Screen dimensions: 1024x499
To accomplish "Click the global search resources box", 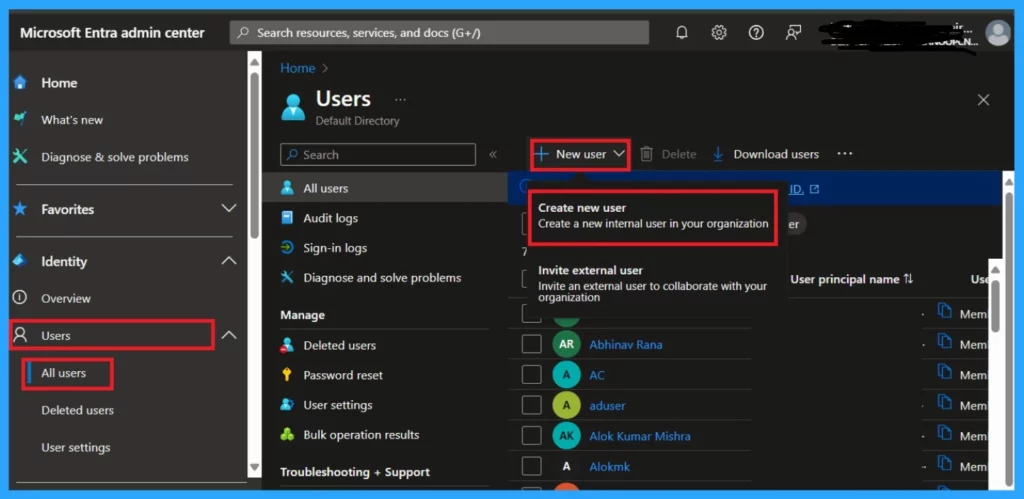I will 439,33.
